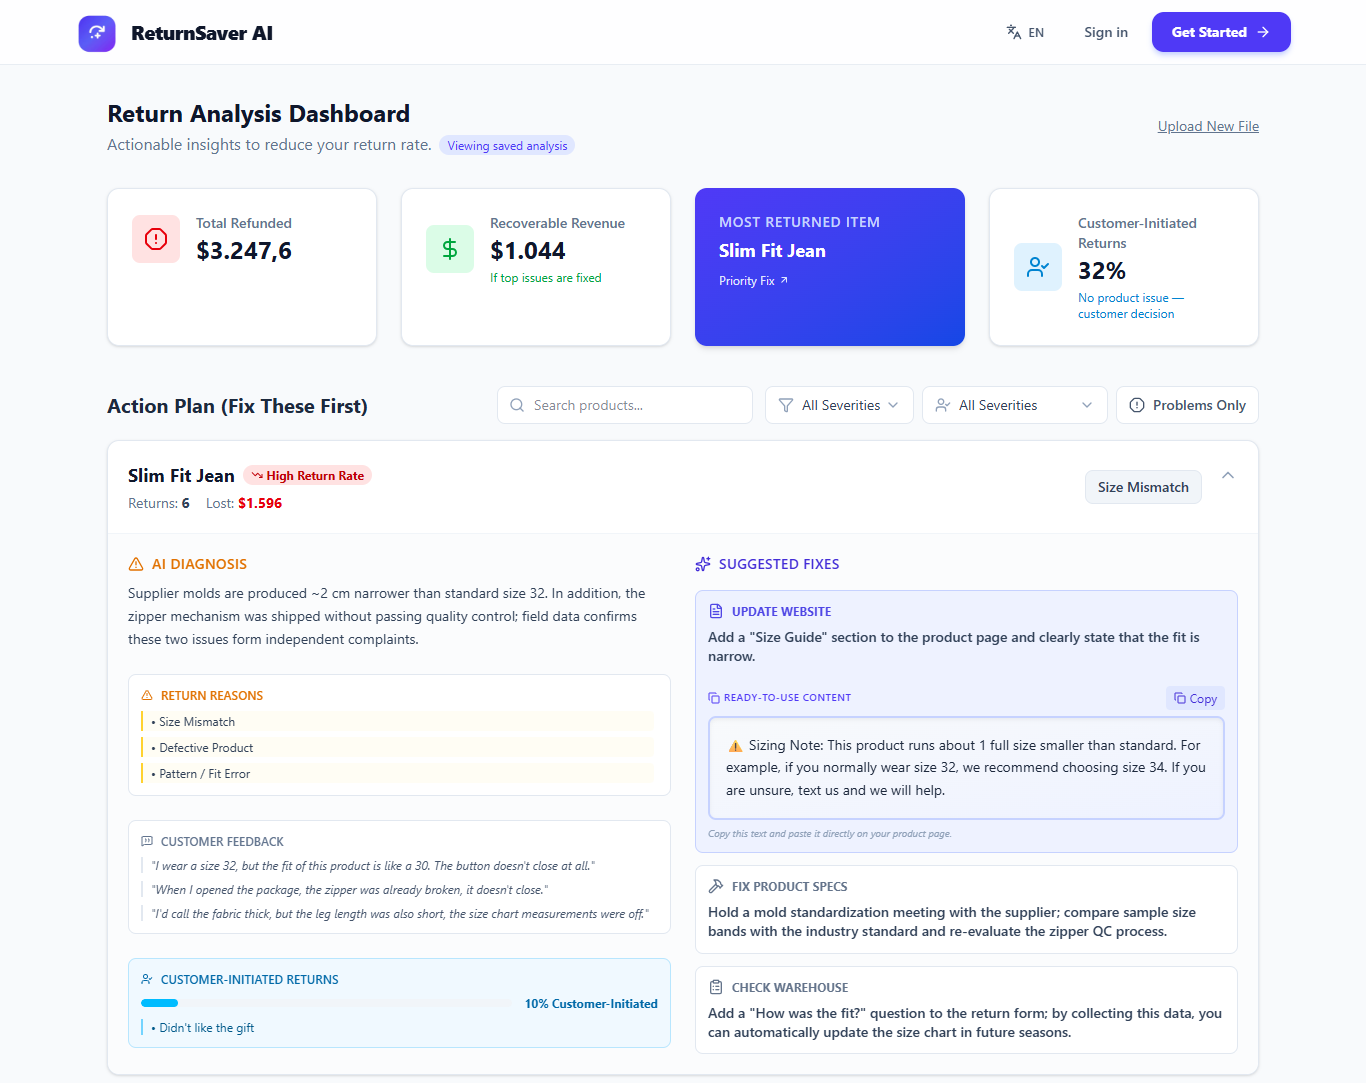
Task: Click the Suggested Fixes sparkle icon
Action: (x=702, y=563)
